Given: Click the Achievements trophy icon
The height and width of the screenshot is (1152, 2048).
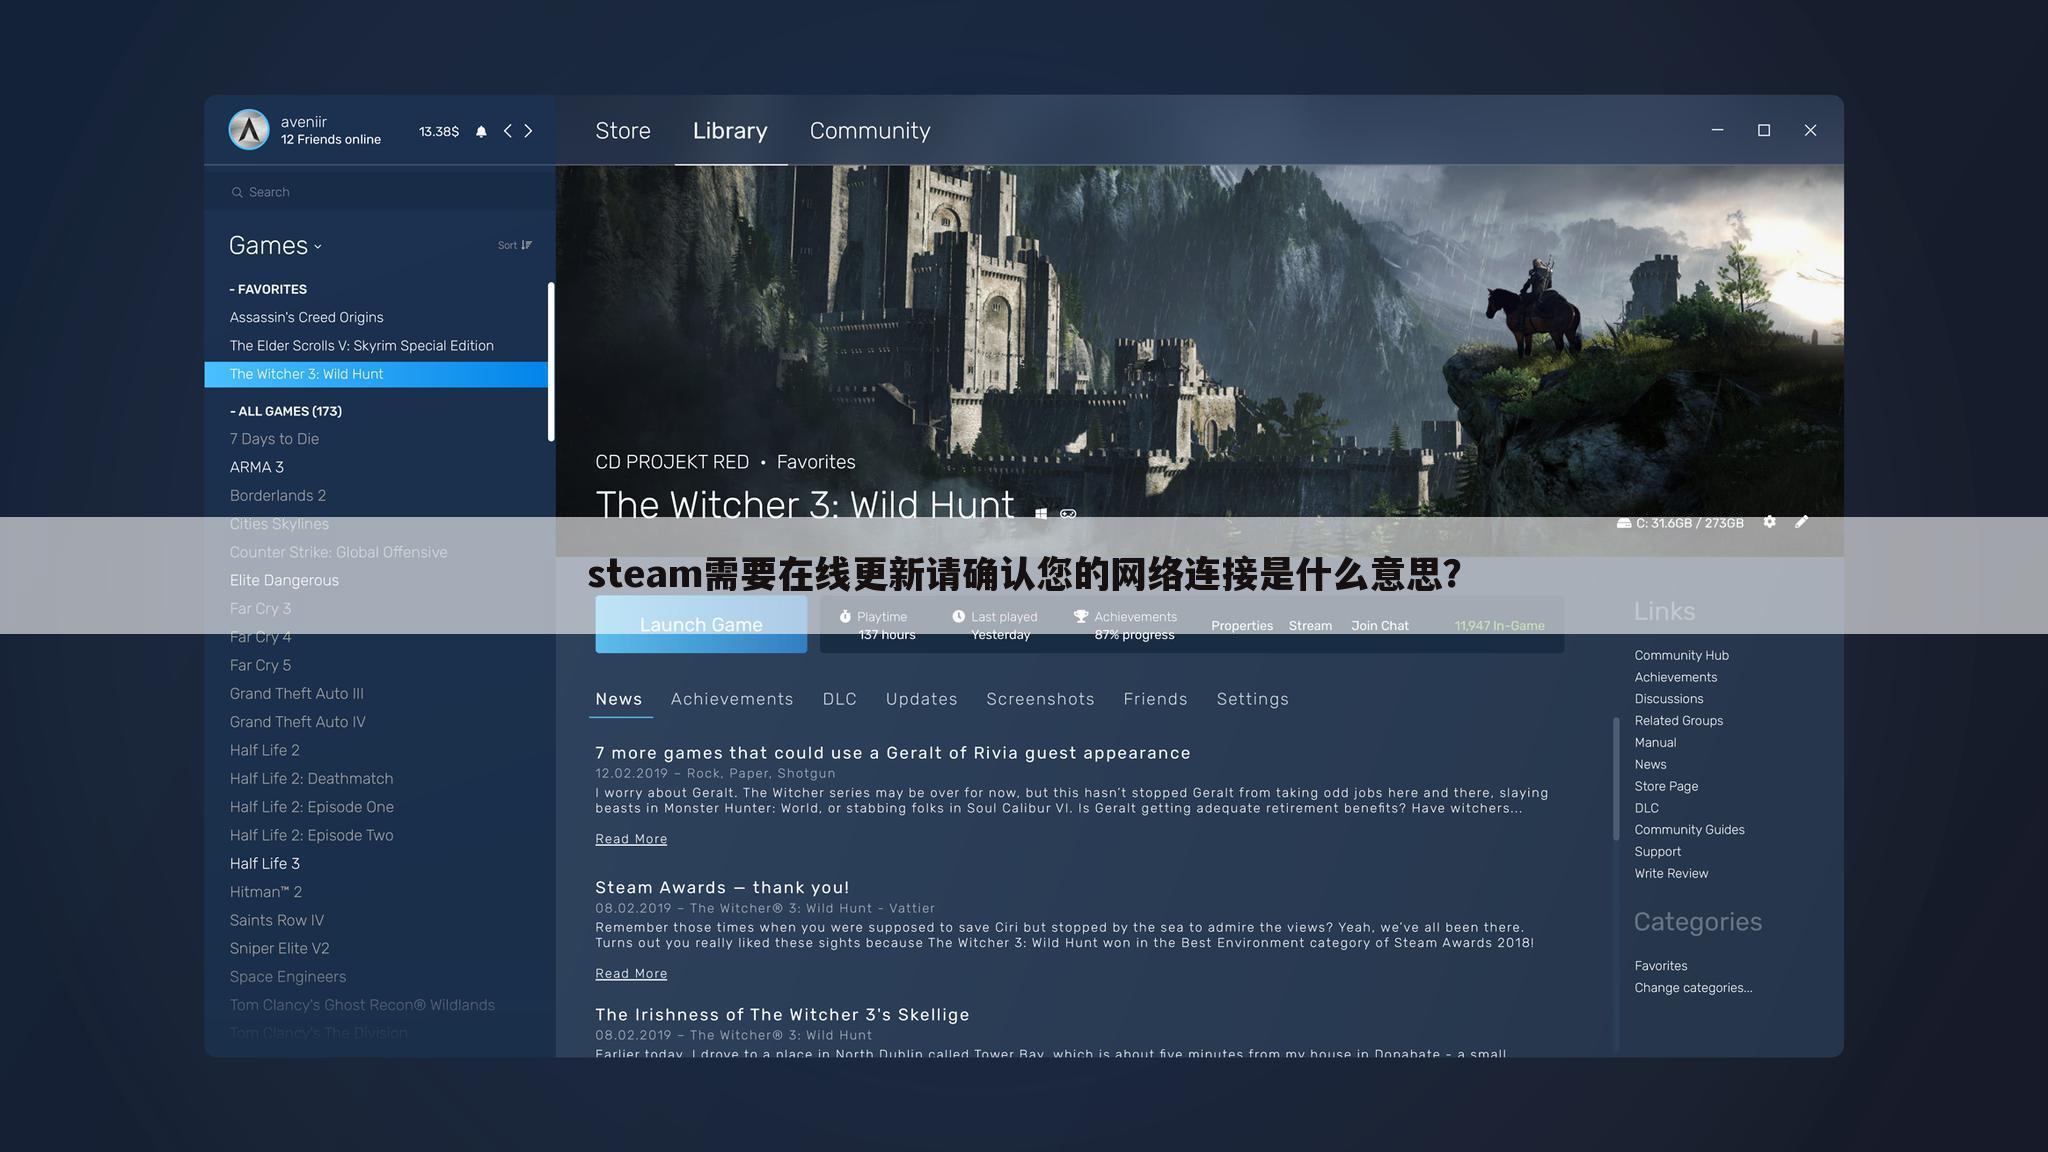Looking at the screenshot, I should click(1081, 616).
